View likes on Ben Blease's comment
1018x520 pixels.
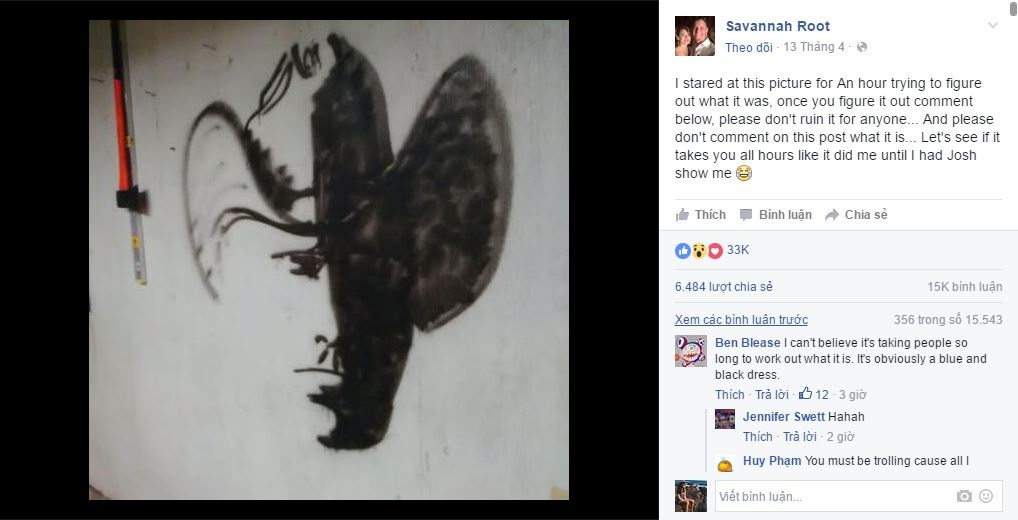point(813,394)
